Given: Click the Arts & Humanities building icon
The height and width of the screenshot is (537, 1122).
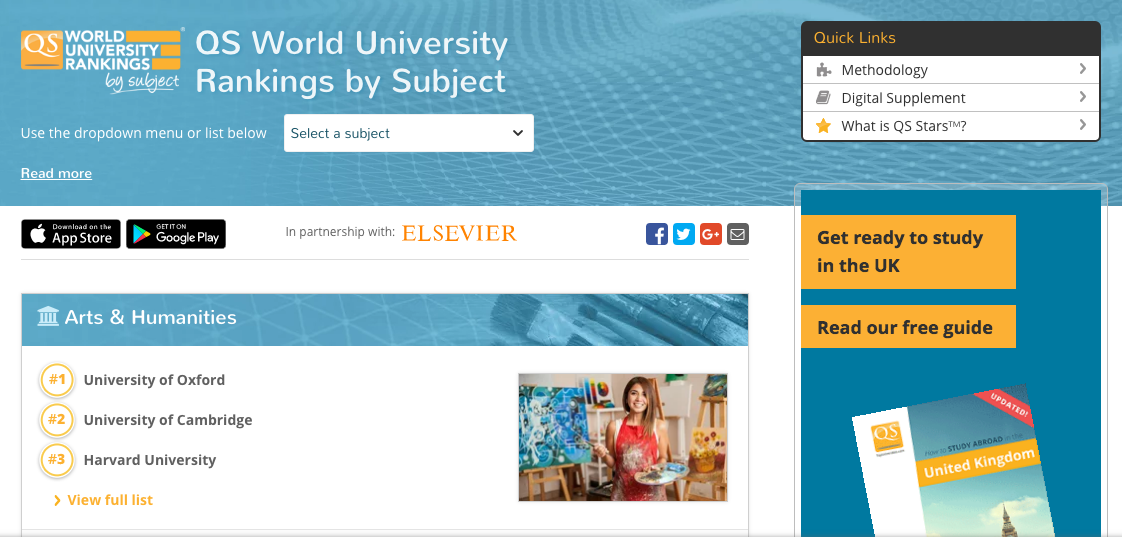Looking at the screenshot, I should coord(48,317).
